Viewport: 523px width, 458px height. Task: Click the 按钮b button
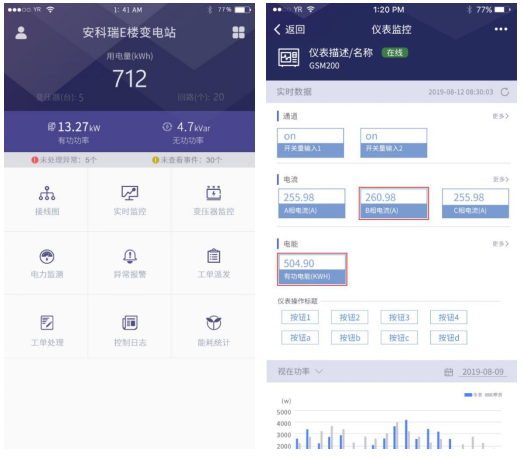coord(350,338)
